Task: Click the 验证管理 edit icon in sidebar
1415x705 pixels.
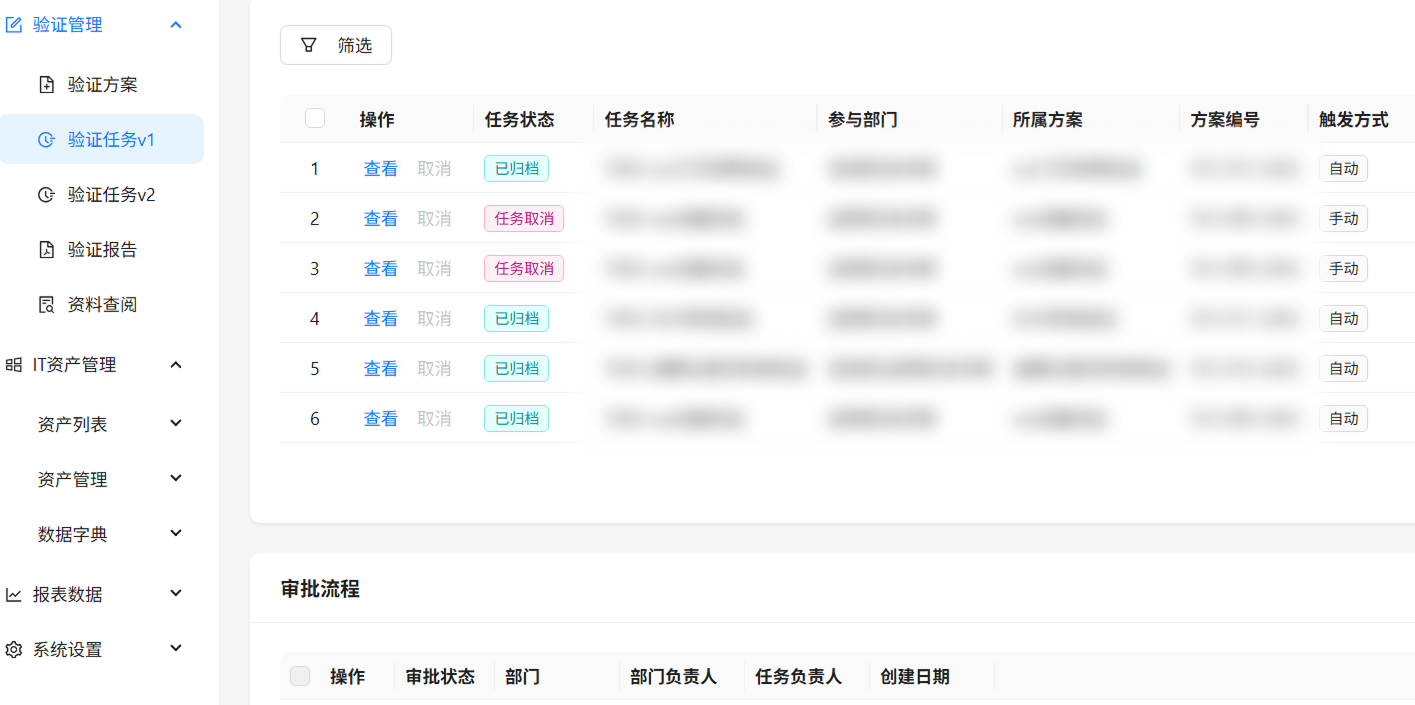Action: pos(14,25)
